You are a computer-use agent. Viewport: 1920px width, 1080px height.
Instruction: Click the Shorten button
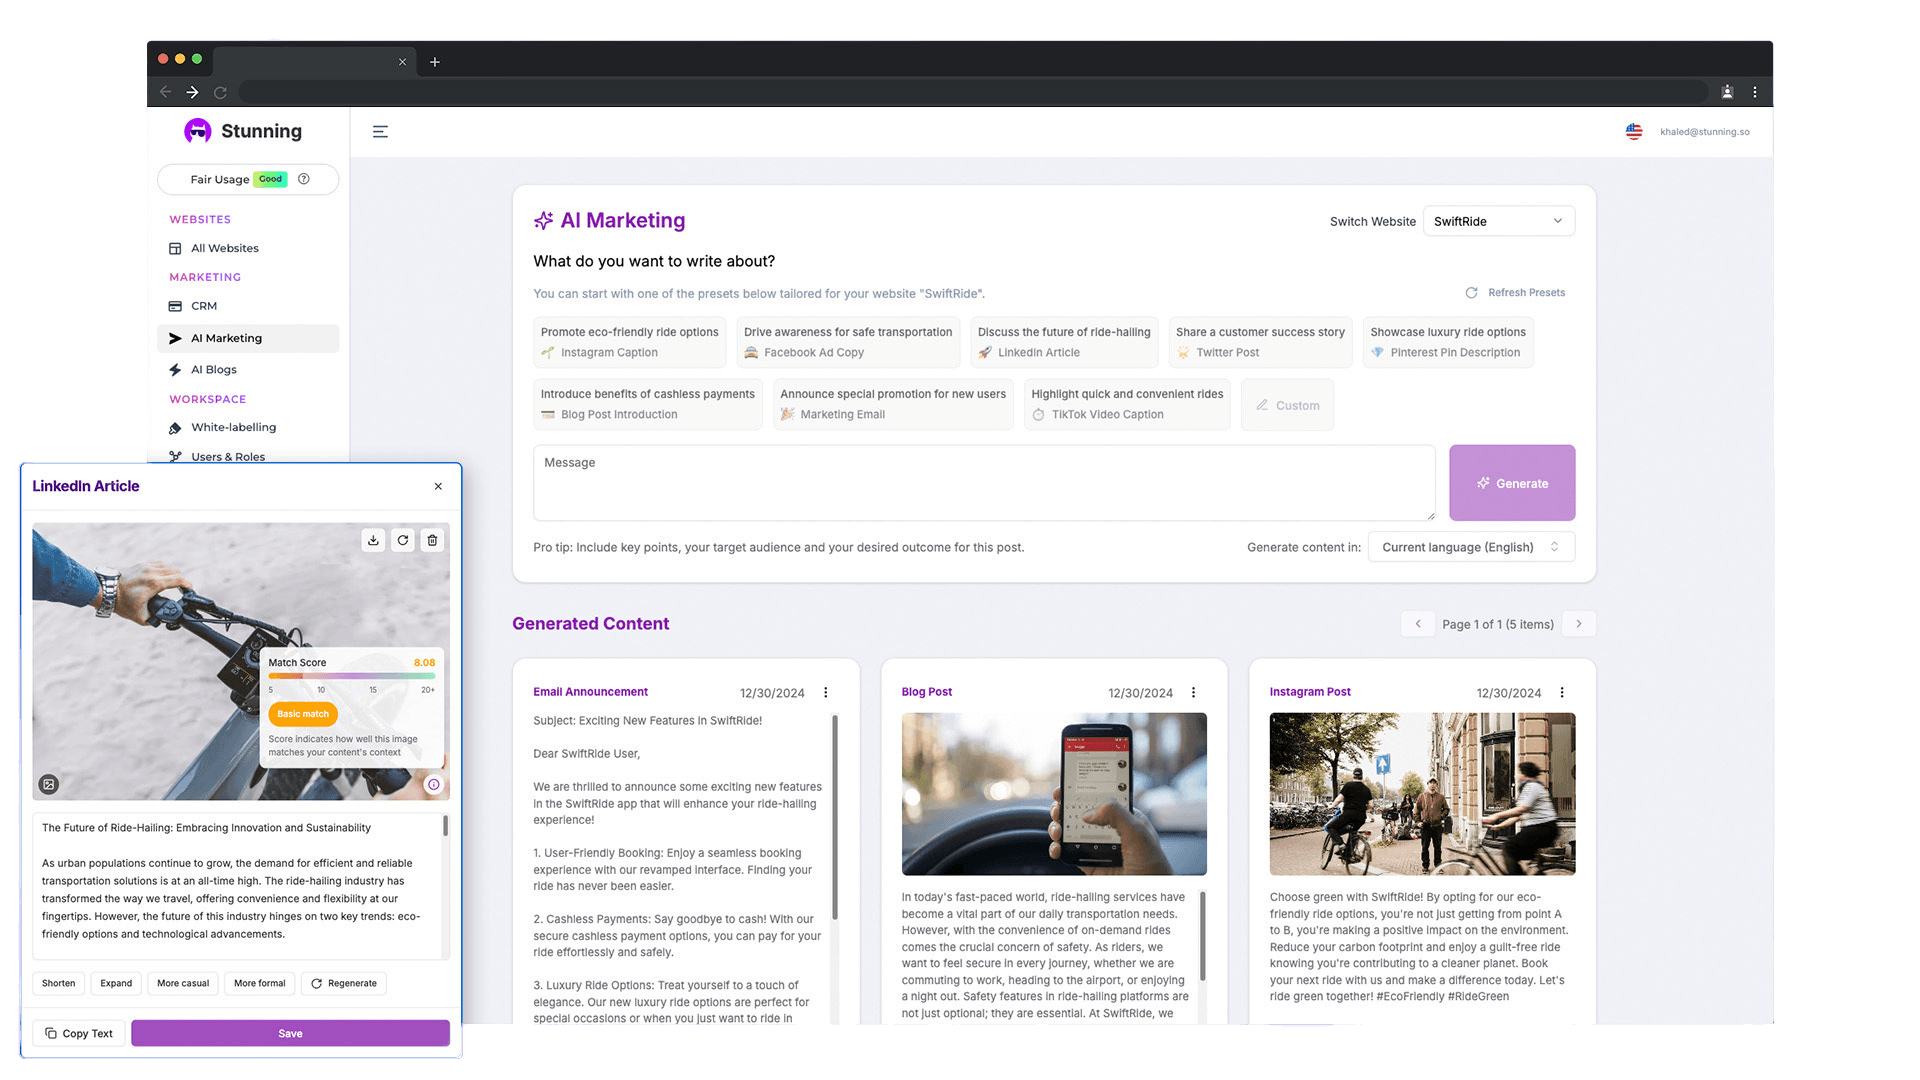click(x=58, y=984)
